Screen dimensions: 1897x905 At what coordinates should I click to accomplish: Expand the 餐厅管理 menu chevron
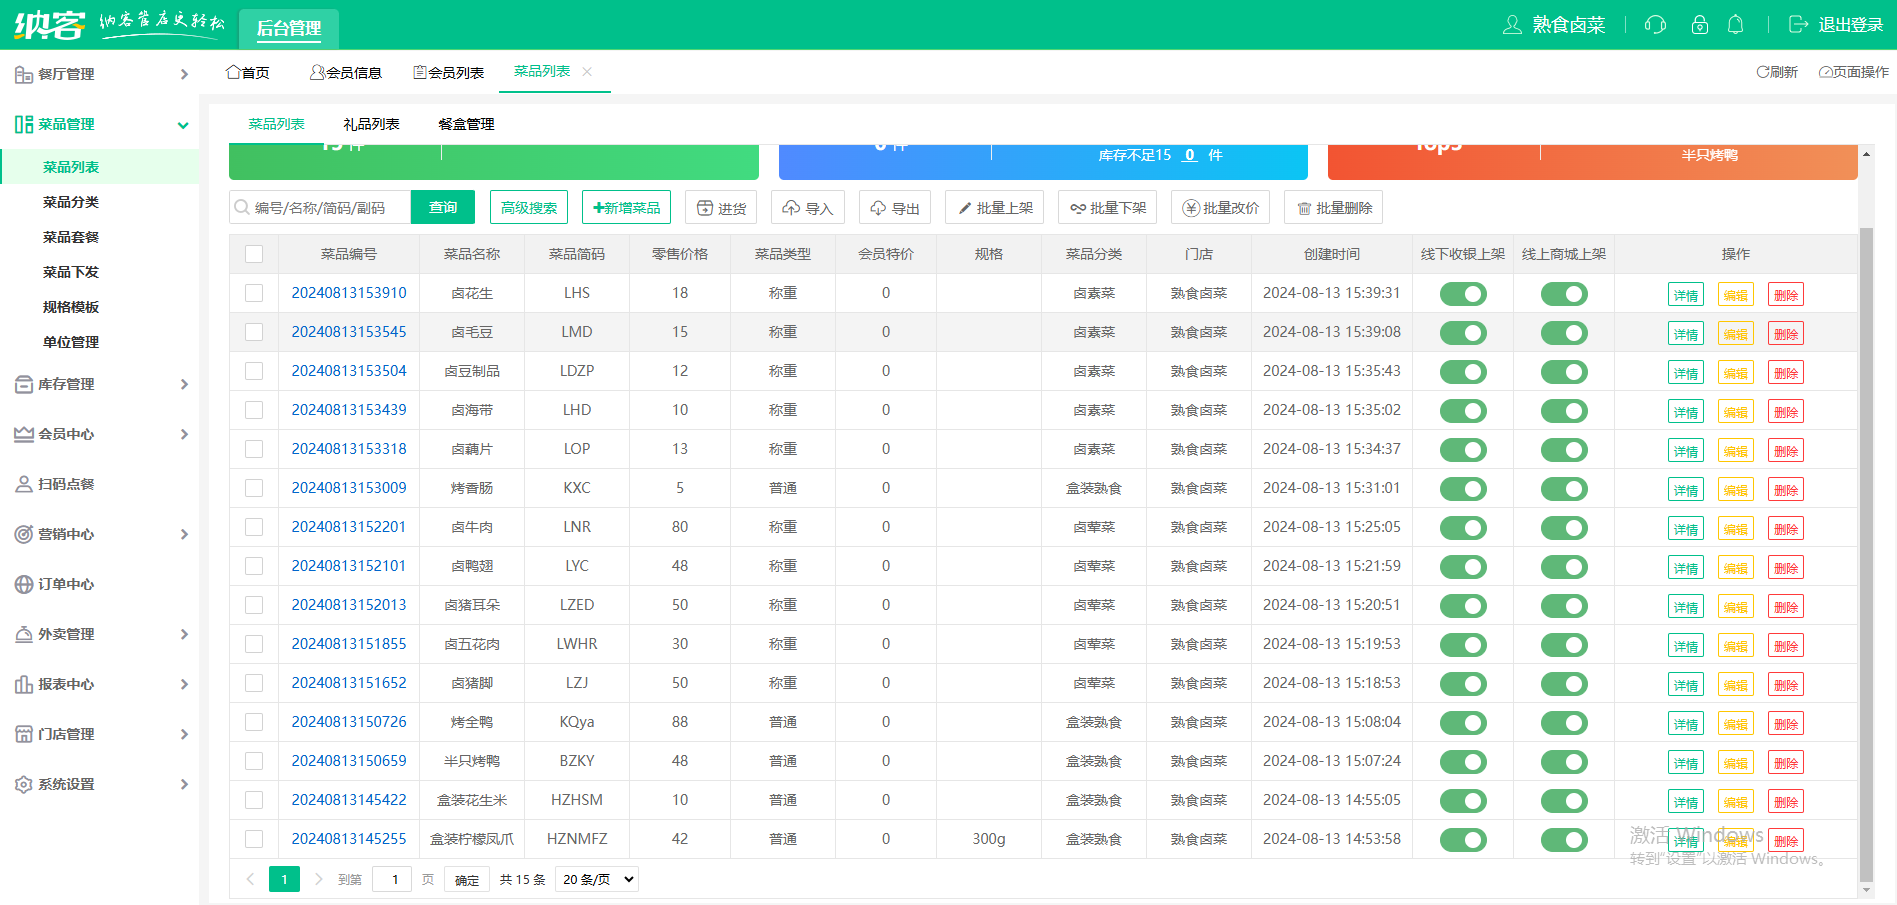(184, 74)
